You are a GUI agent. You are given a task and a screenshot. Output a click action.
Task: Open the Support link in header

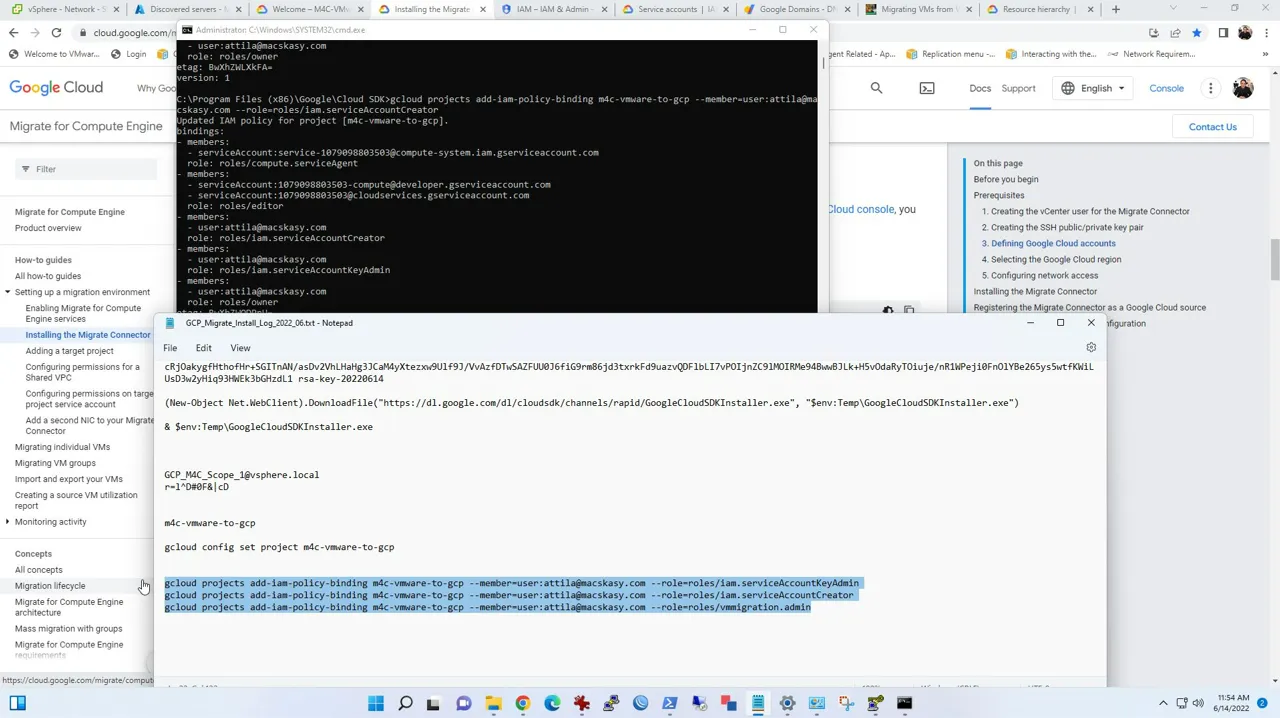[x=1018, y=88]
